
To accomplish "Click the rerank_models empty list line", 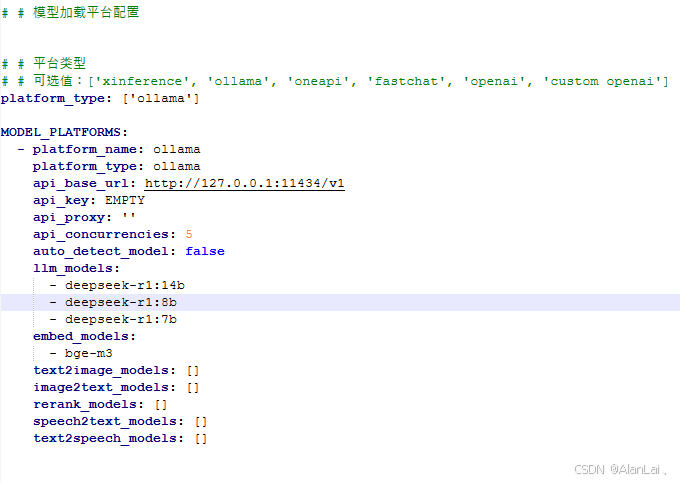I will click(x=100, y=404).
